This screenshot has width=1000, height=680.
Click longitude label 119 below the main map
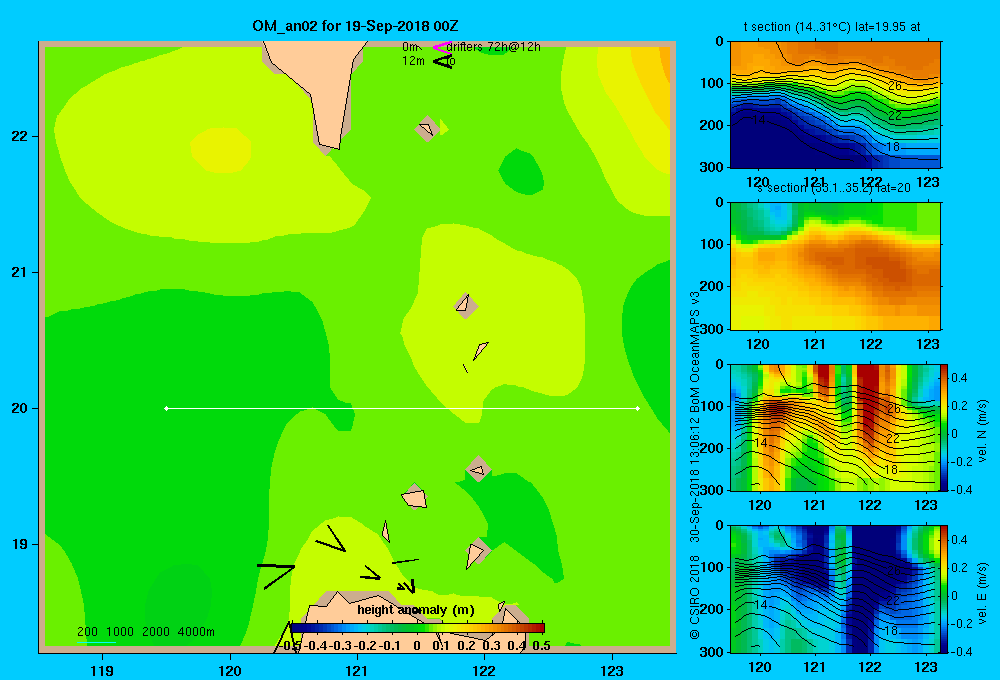click(102, 671)
